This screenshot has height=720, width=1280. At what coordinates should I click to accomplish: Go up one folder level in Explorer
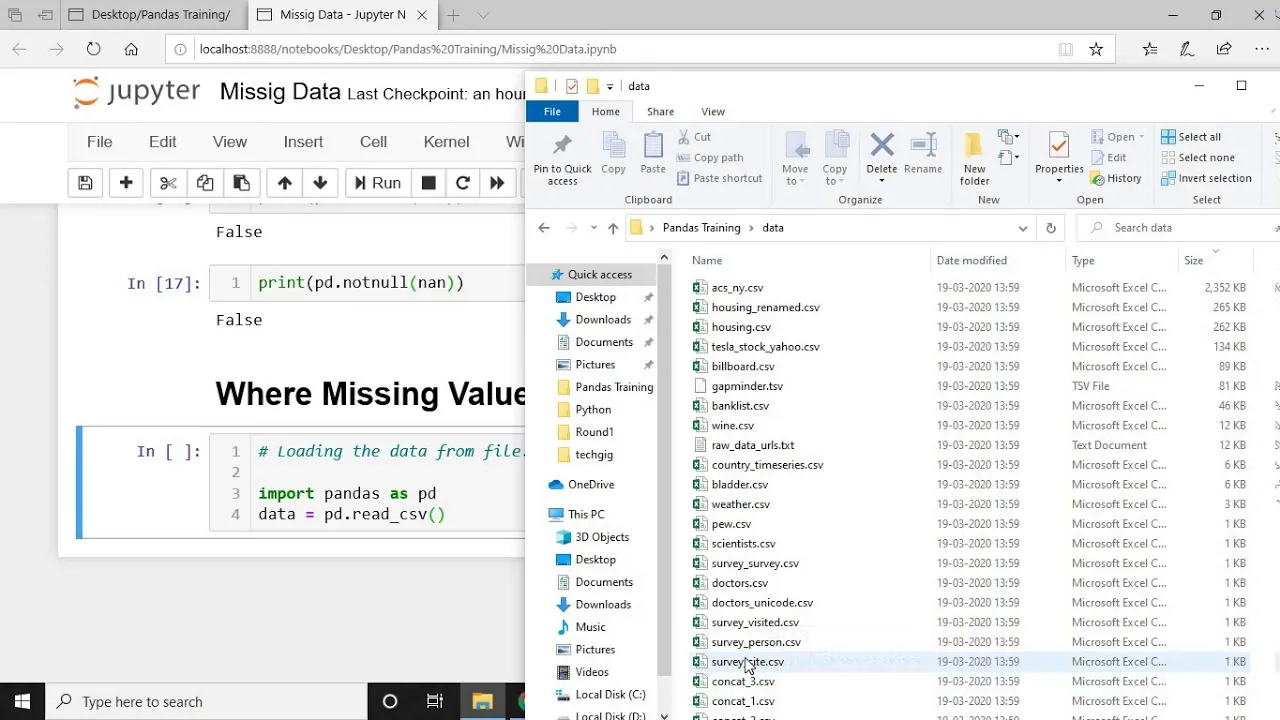(x=613, y=228)
